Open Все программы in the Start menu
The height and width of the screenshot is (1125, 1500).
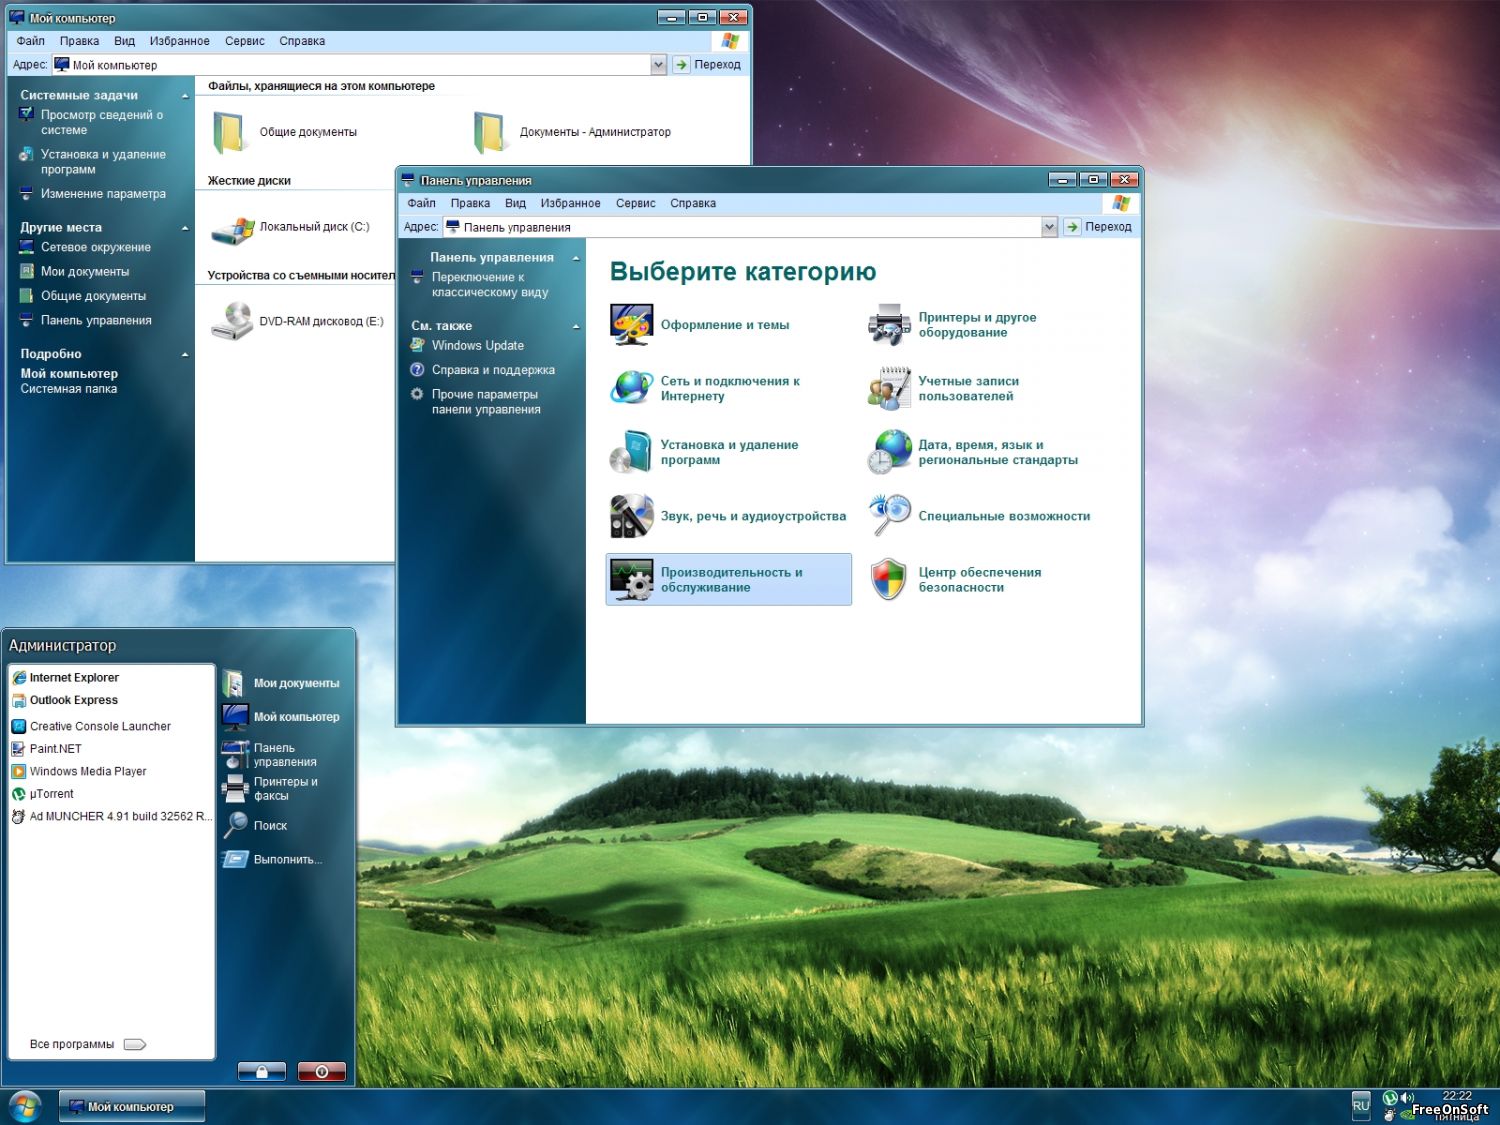point(88,1044)
